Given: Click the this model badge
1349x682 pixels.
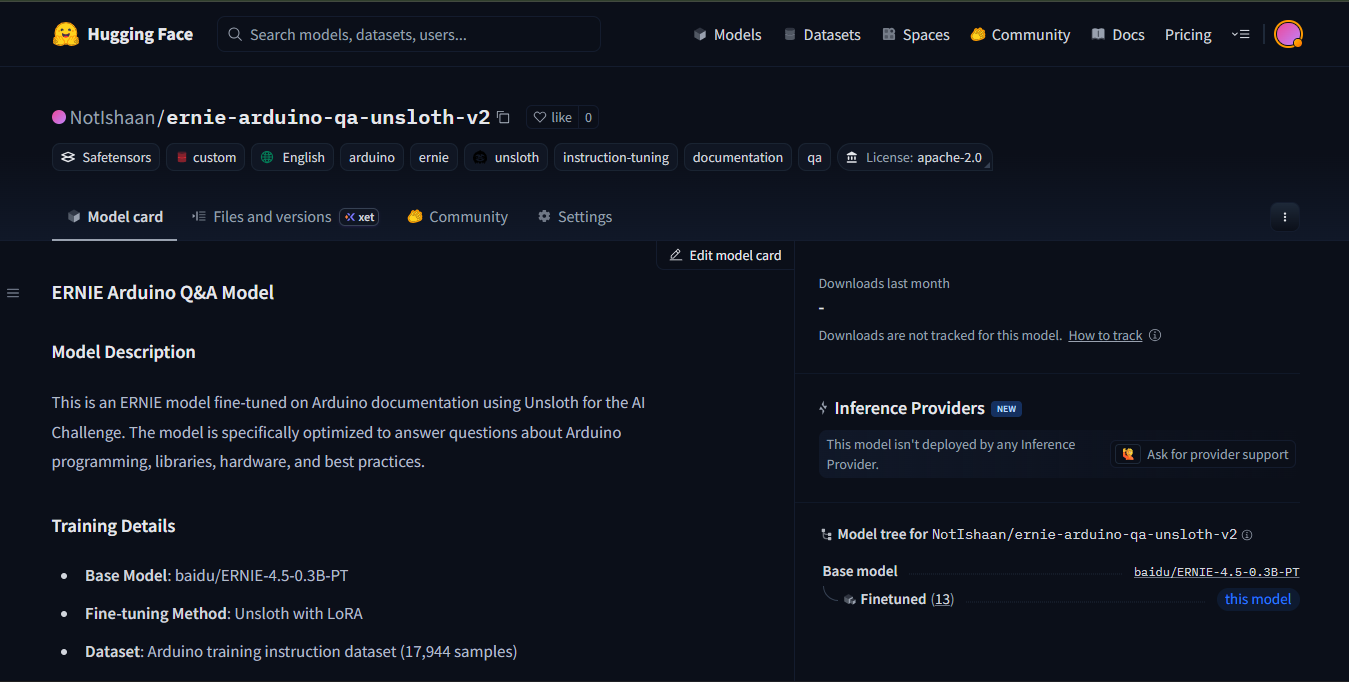Looking at the screenshot, I should pyautogui.click(x=1258, y=599).
